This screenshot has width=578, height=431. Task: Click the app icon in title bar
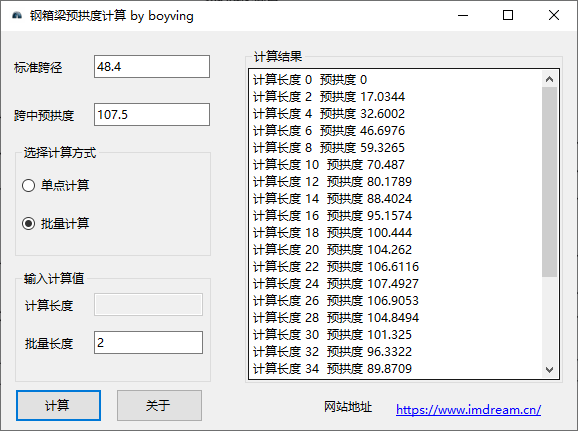[x=17, y=15]
